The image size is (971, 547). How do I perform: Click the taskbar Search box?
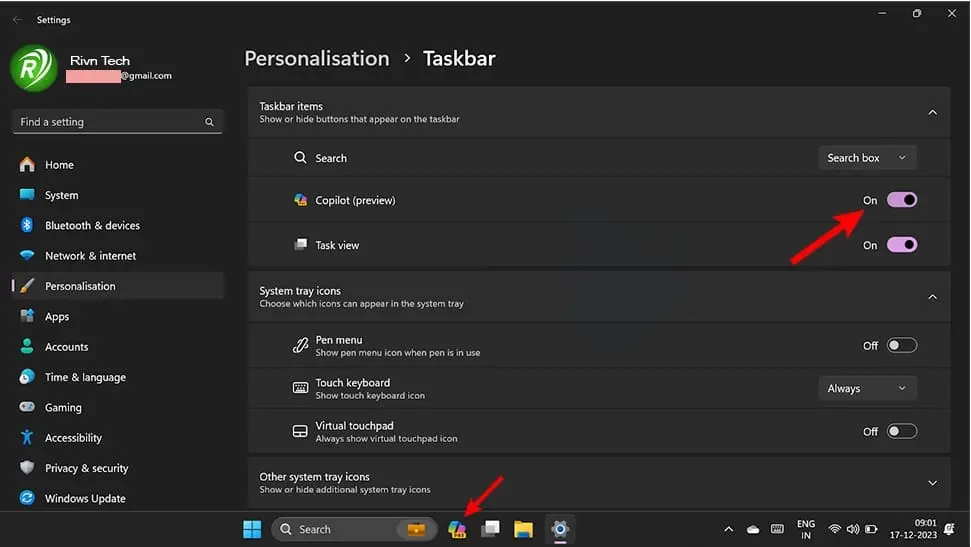354,530
